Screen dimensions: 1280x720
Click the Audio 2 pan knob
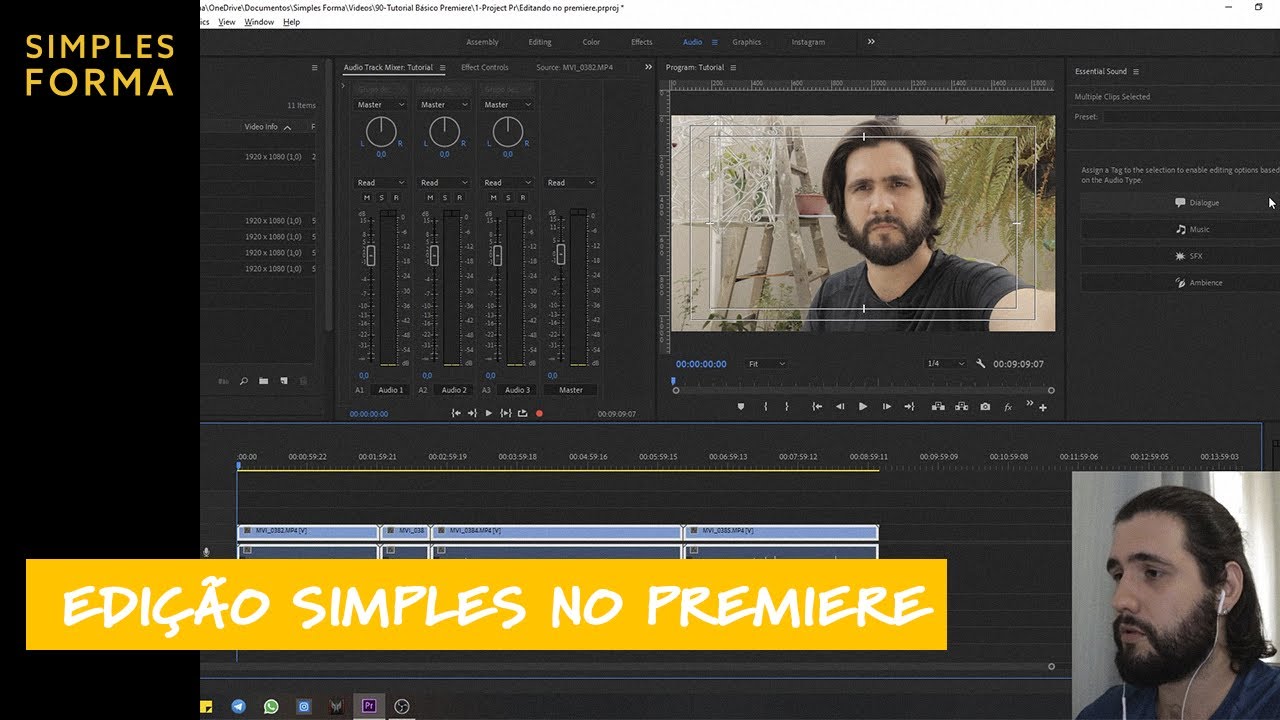[444, 131]
